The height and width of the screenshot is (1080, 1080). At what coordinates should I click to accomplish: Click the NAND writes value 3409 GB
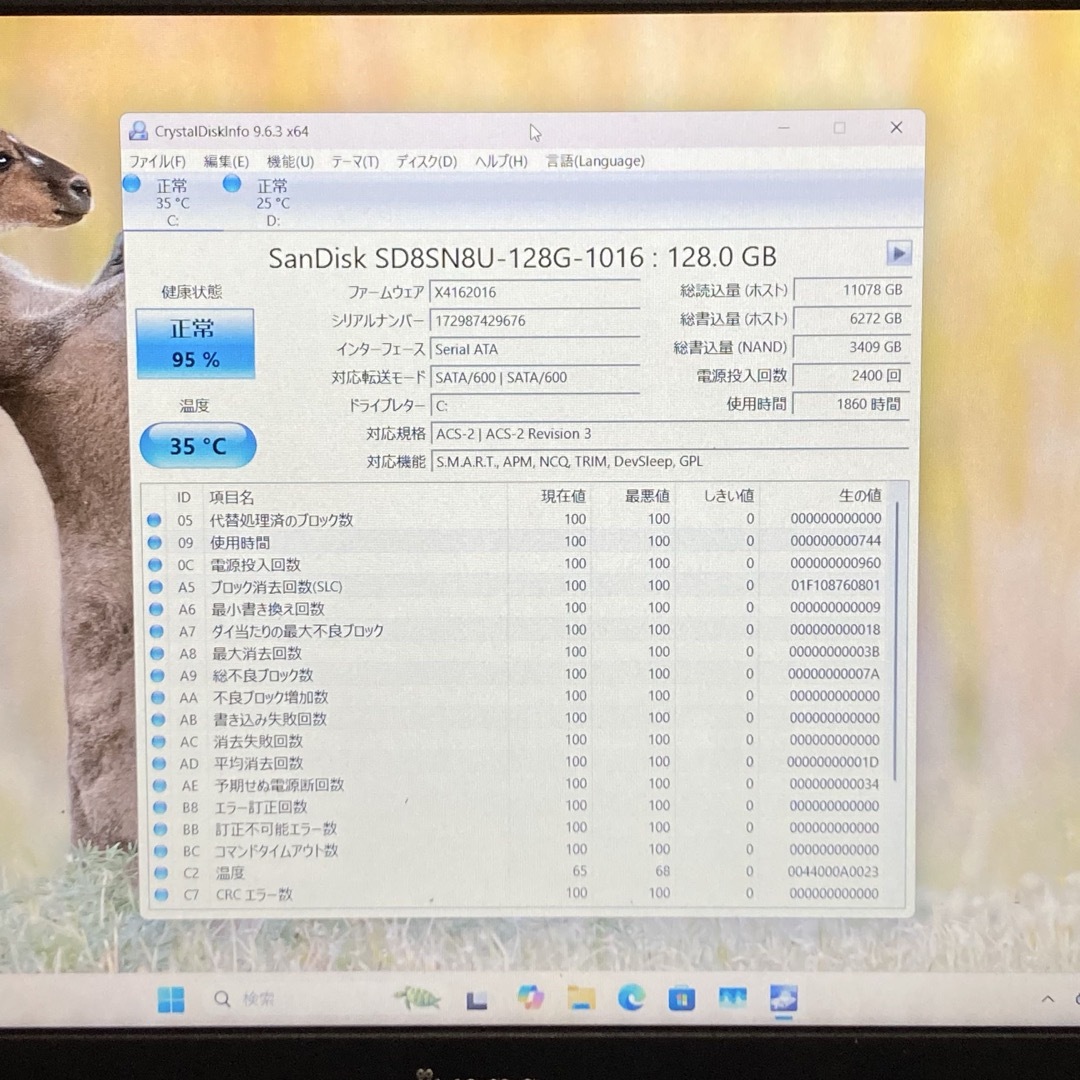coord(852,347)
